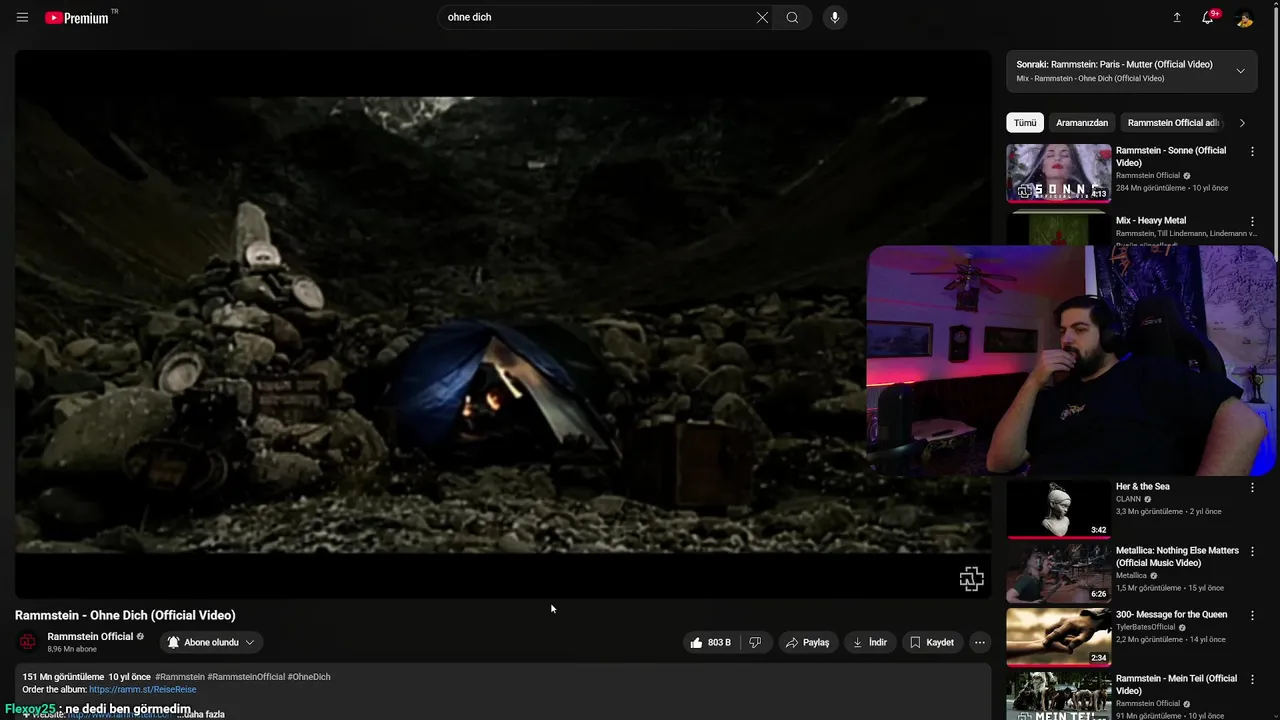Click the 'Paylaş' share button
This screenshot has height=720, width=1280.
click(x=807, y=642)
